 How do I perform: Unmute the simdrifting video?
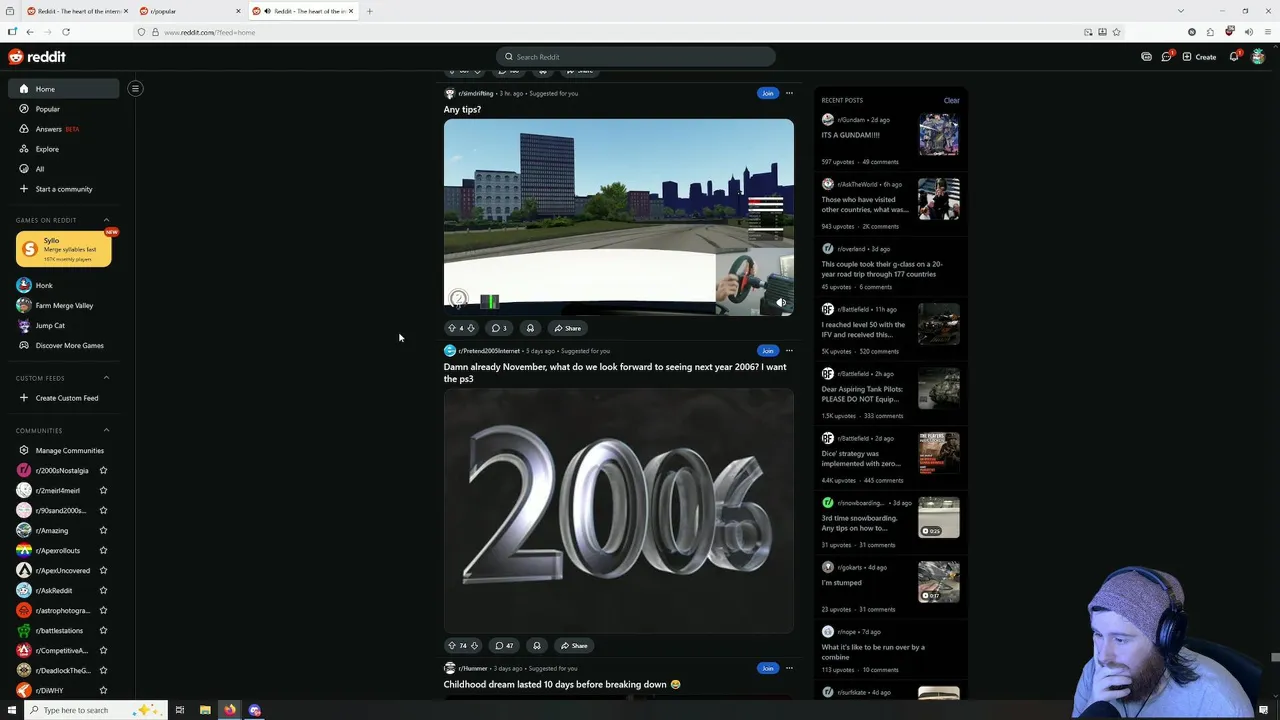(x=781, y=302)
